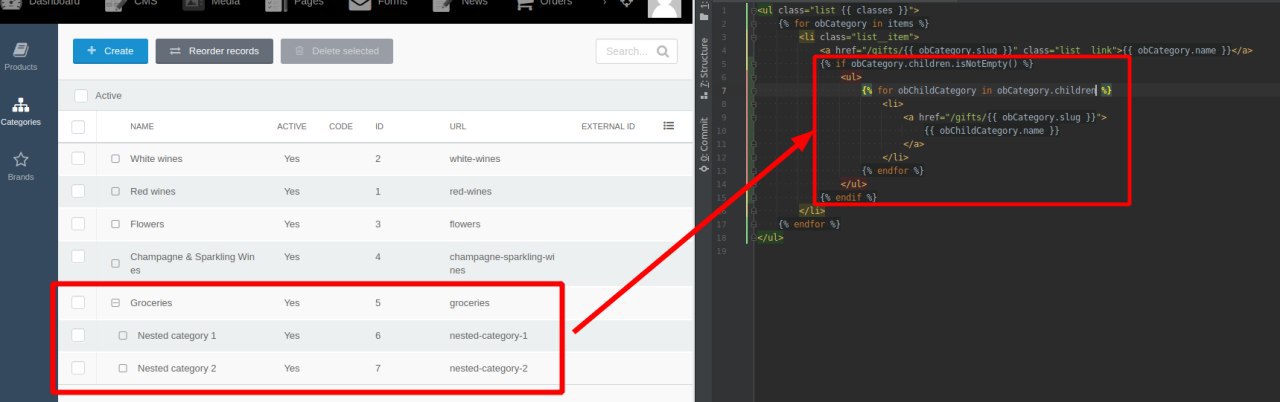
Task: Open the Flowers category record
Action: pos(147,224)
